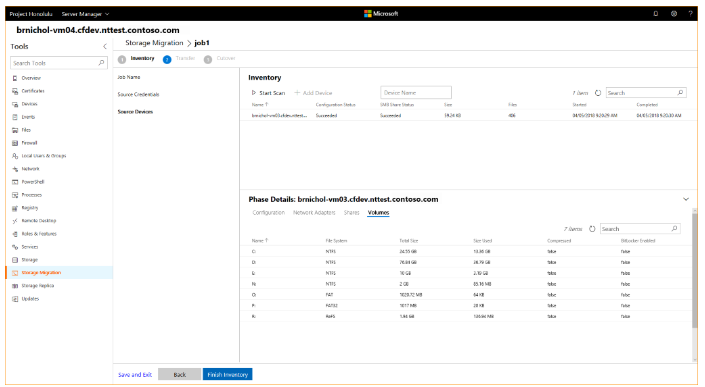This screenshot has width=705, height=387.
Task: Open the Services tool icon
Action: pyautogui.click(x=15, y=247)
